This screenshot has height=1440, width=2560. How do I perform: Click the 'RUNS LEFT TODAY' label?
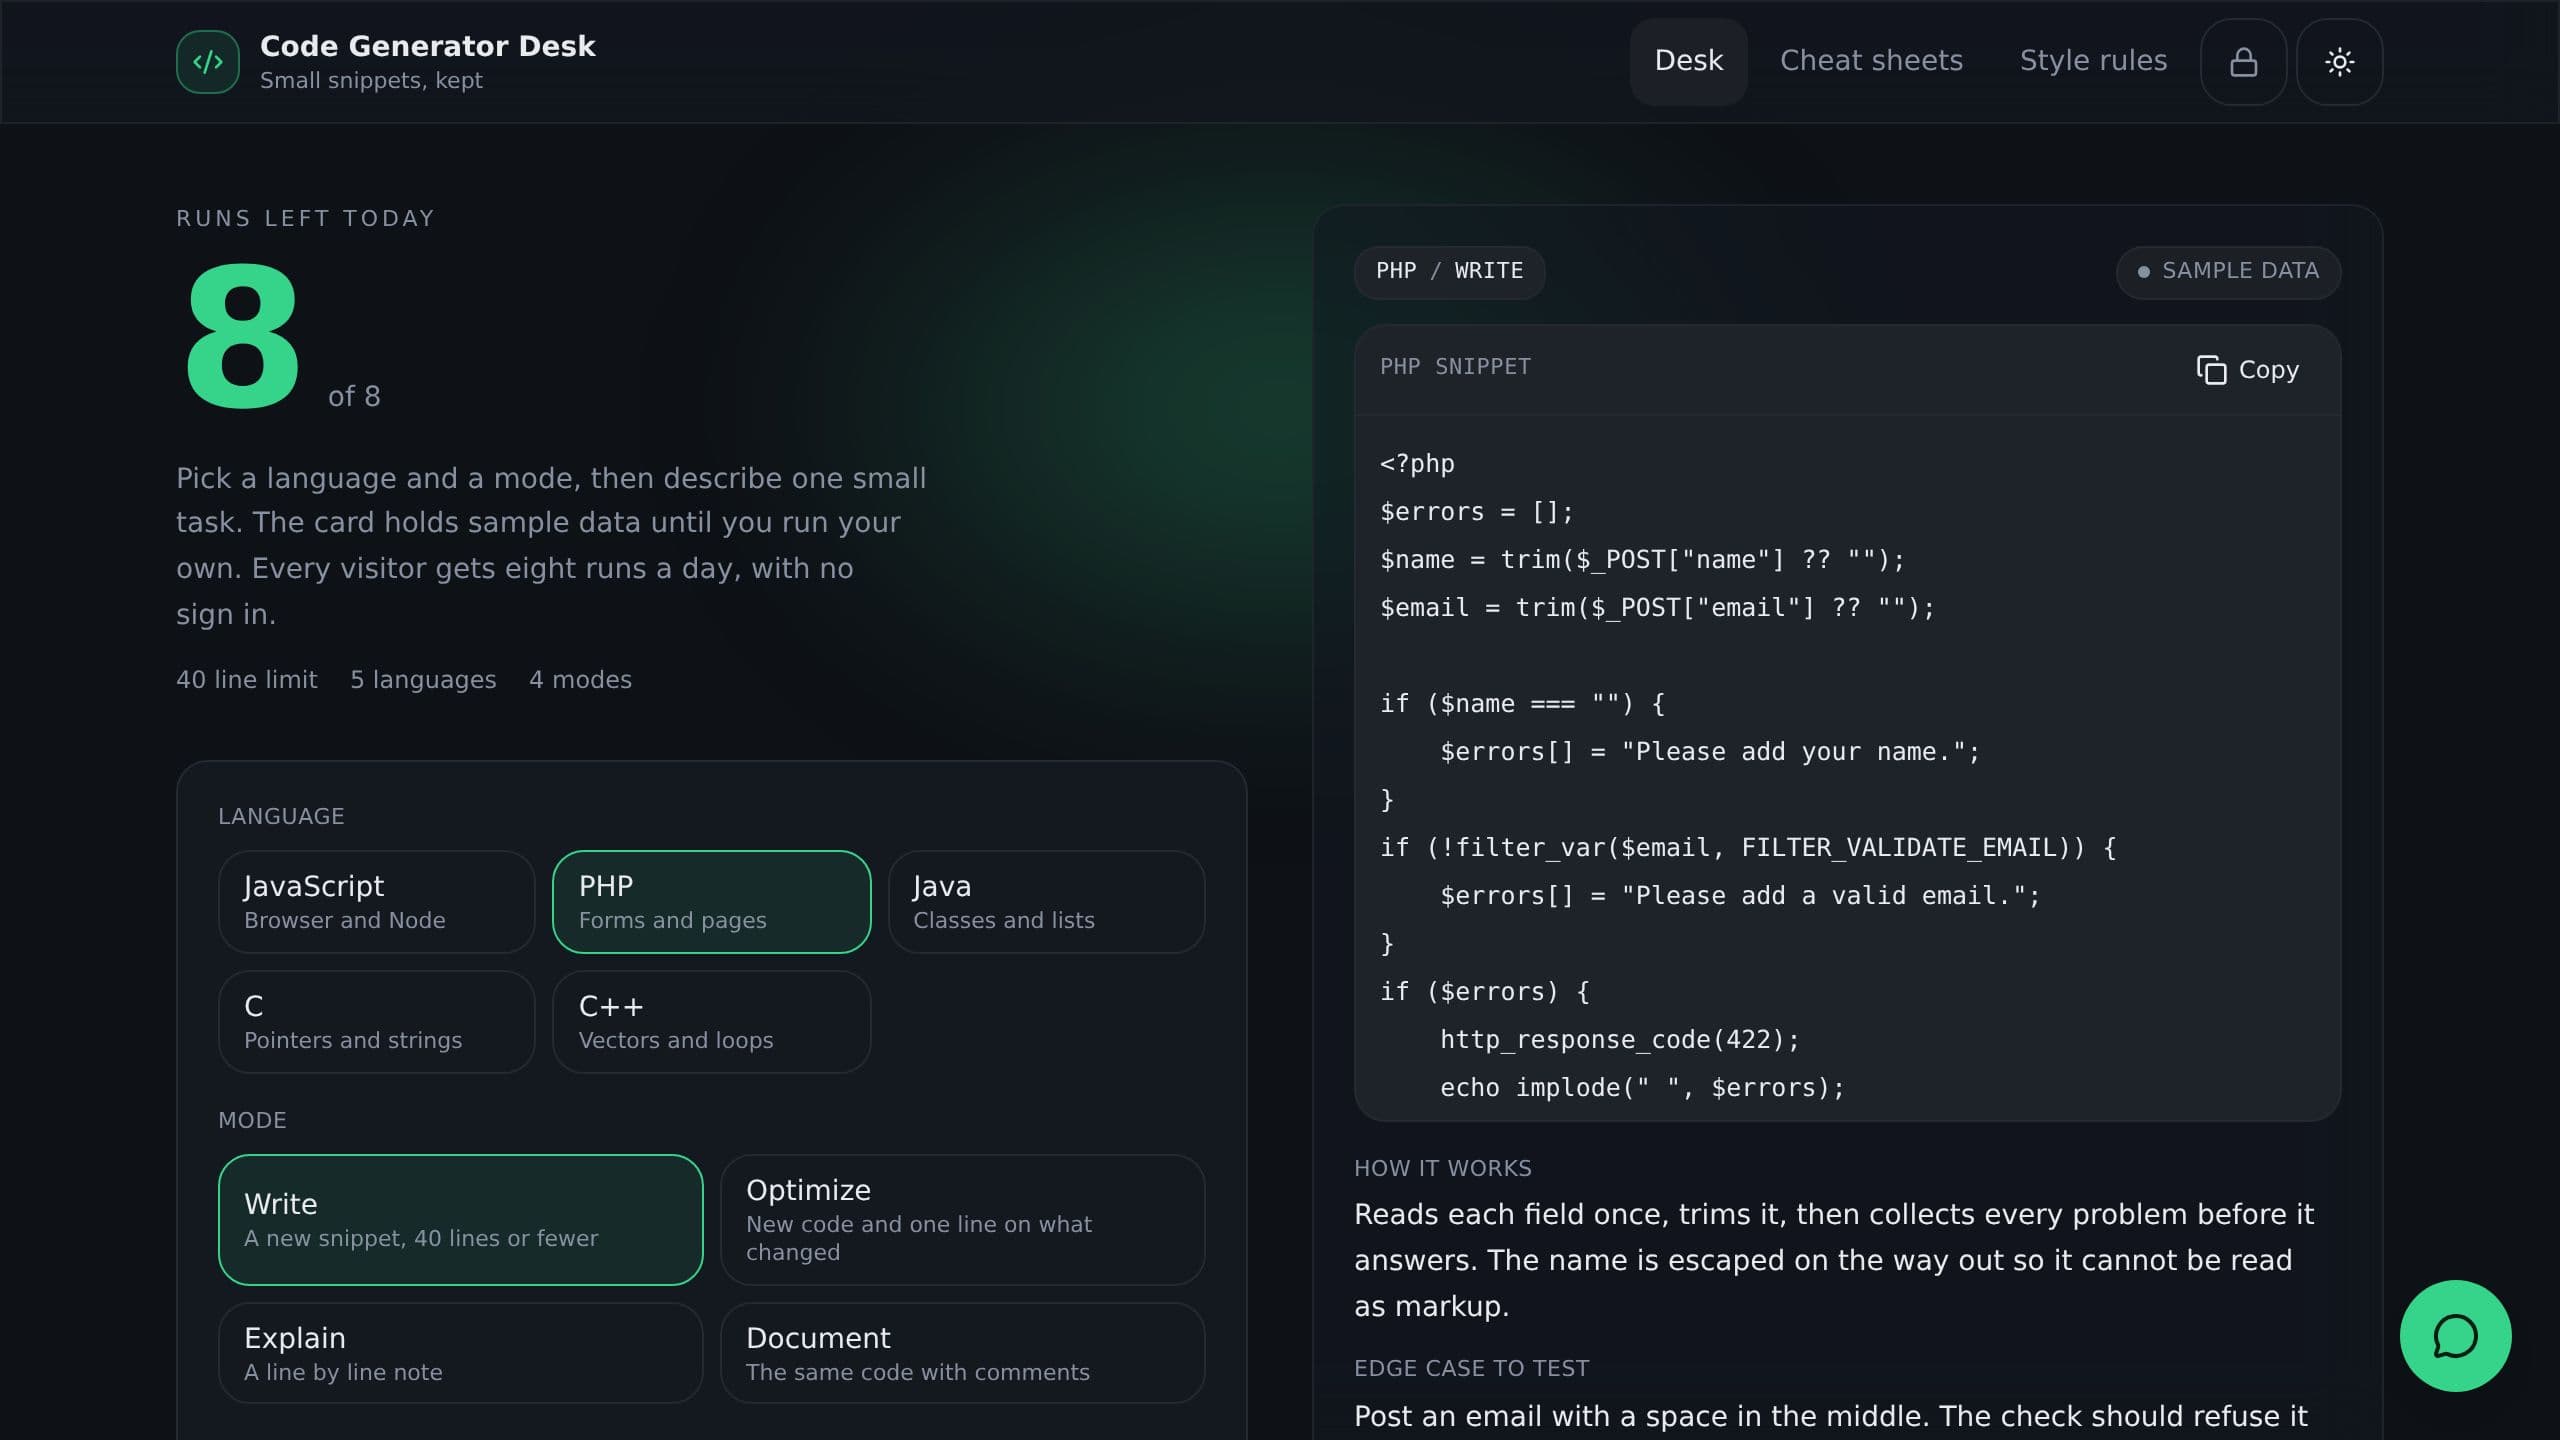pyautogui.click(x=305, y=219)
